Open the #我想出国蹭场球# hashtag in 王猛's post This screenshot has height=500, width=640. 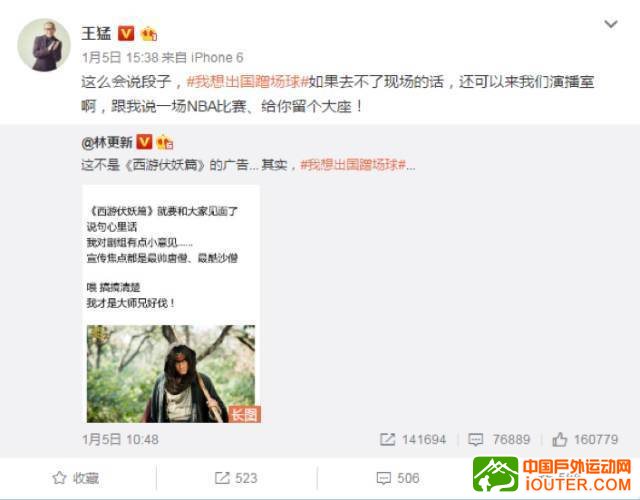pyautogui.click(x=247, y=82)
